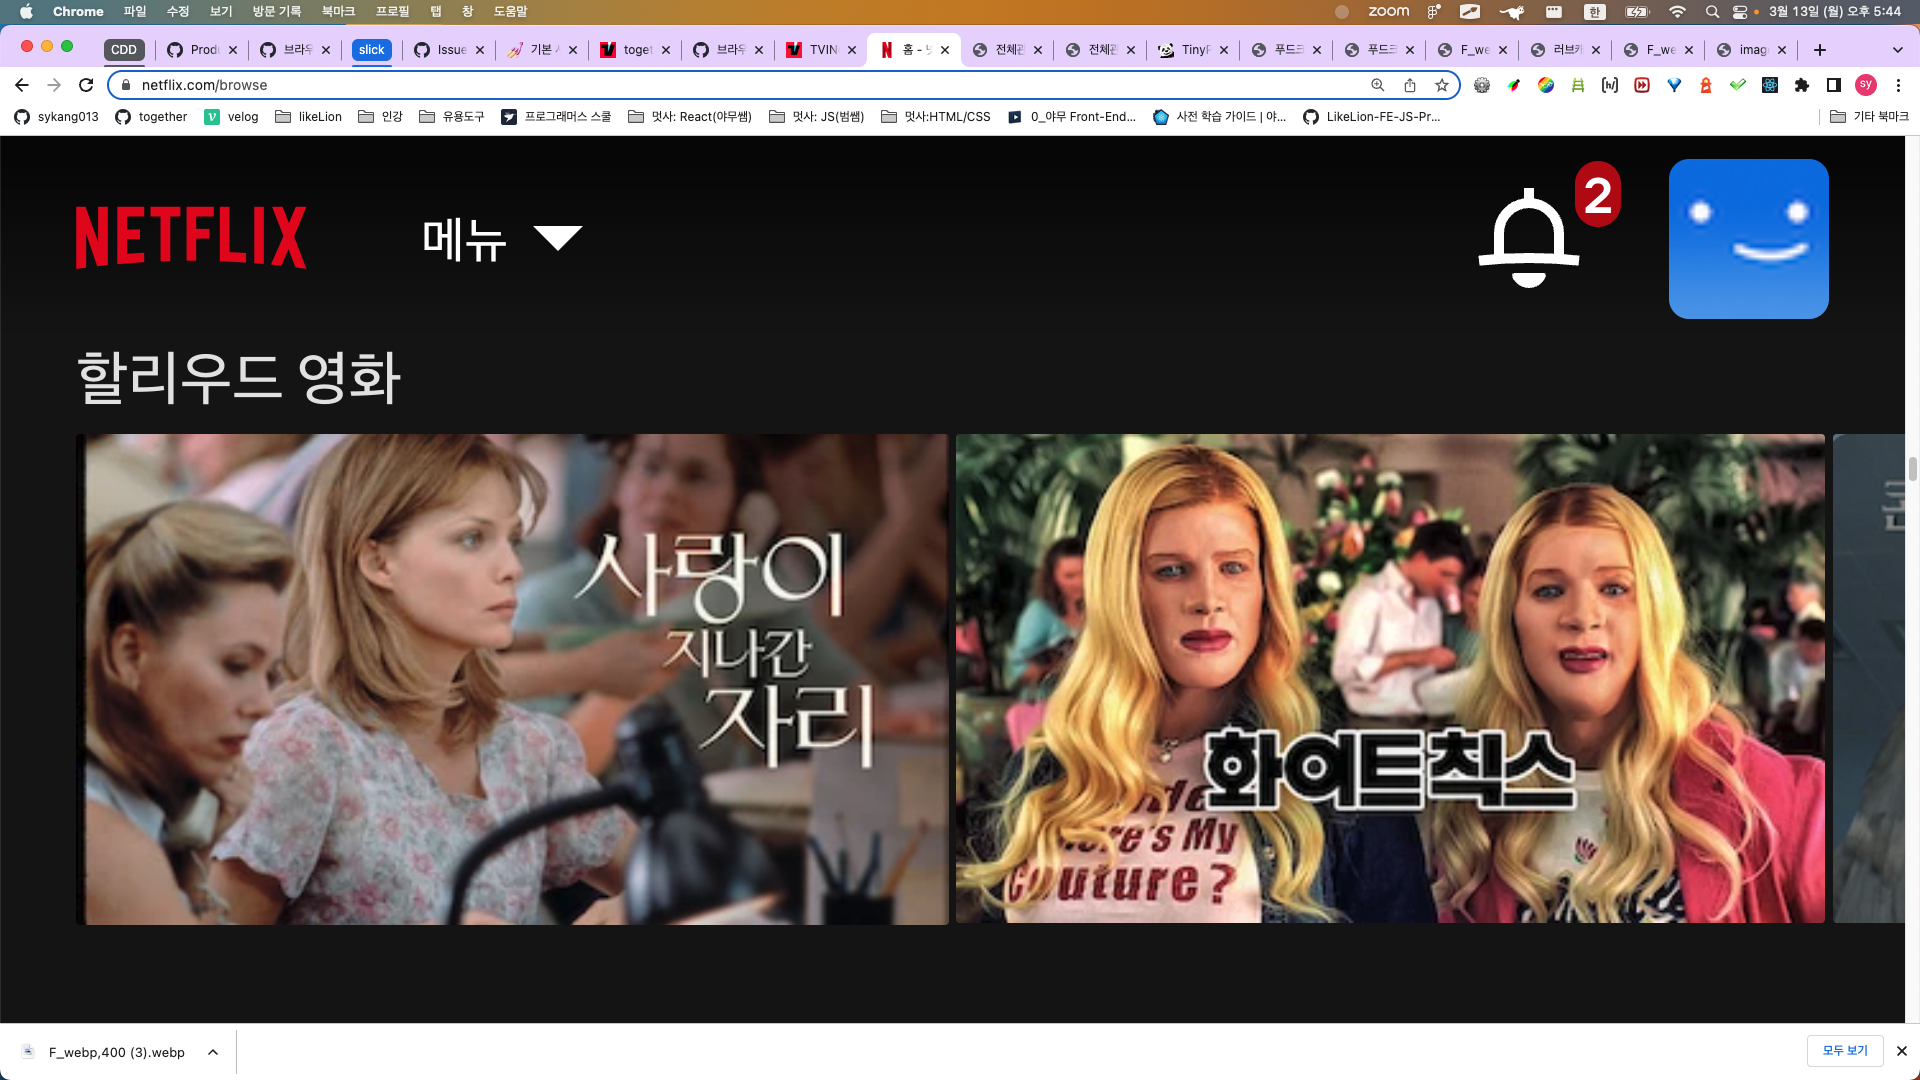
Task: Click the Wi-Fi status icon
Action: pos(1677,11)
